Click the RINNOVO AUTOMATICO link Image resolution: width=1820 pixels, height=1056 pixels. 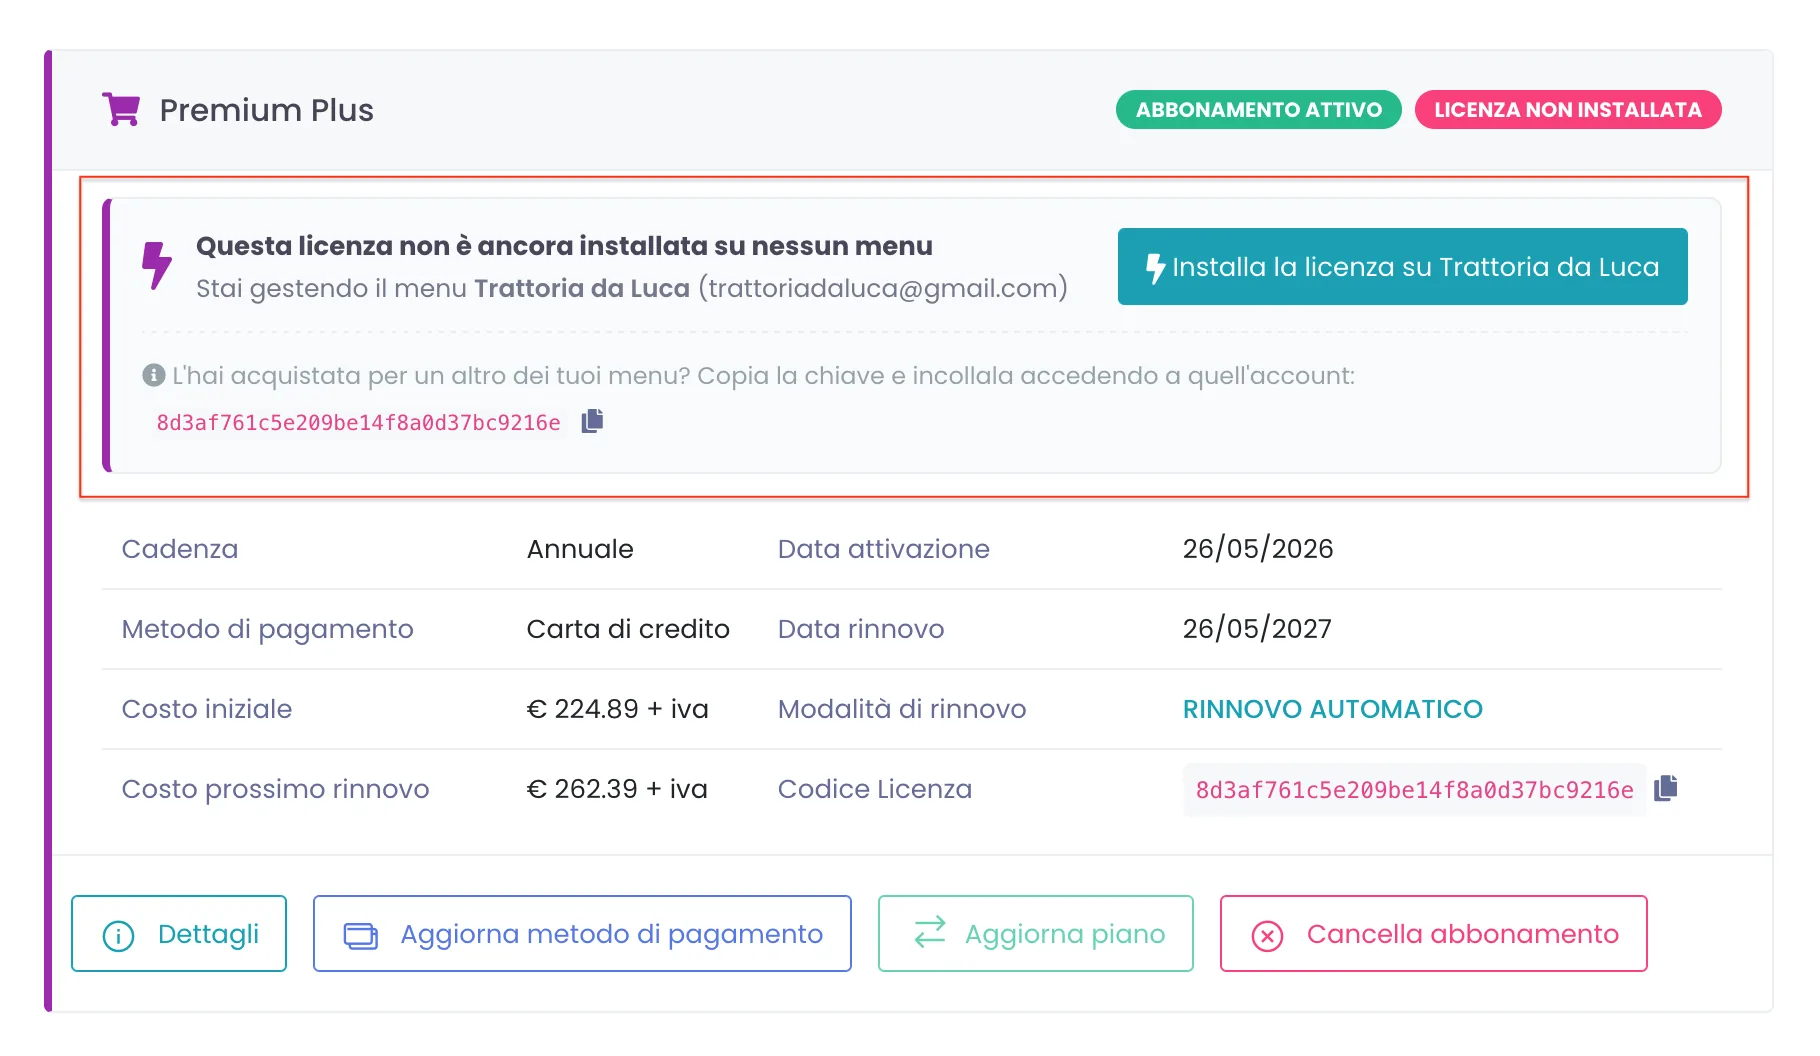[x=1332, y=709]
